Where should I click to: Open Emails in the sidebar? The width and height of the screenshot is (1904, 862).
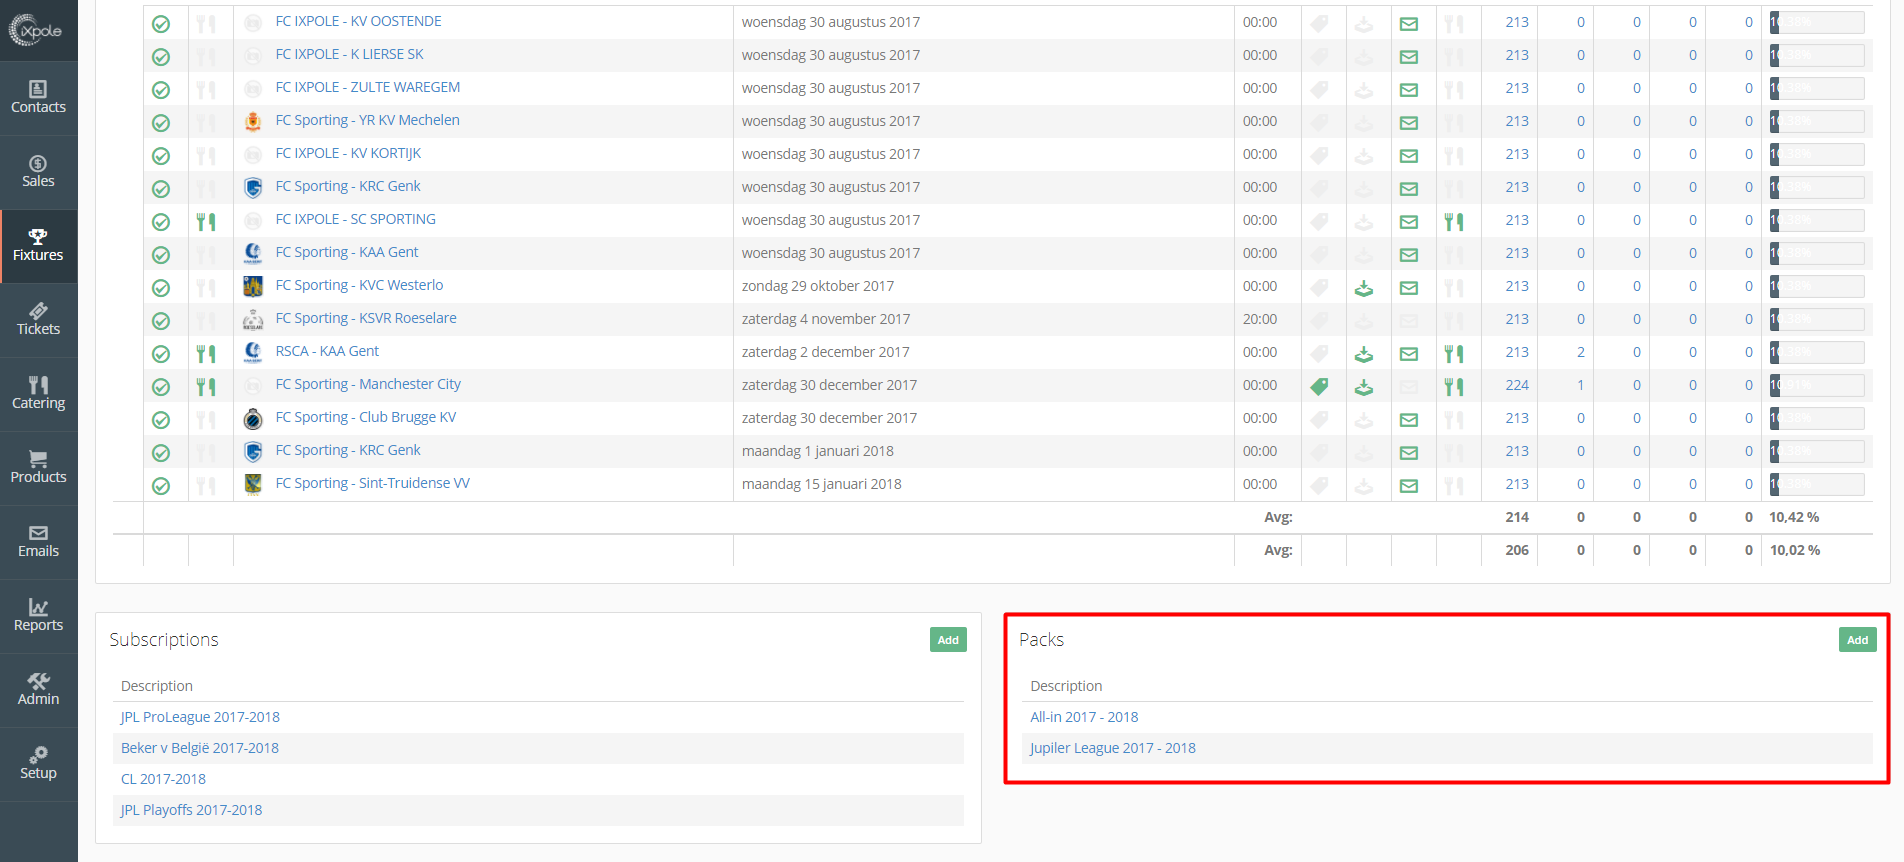pyautogui.click(x=38, y=542)
